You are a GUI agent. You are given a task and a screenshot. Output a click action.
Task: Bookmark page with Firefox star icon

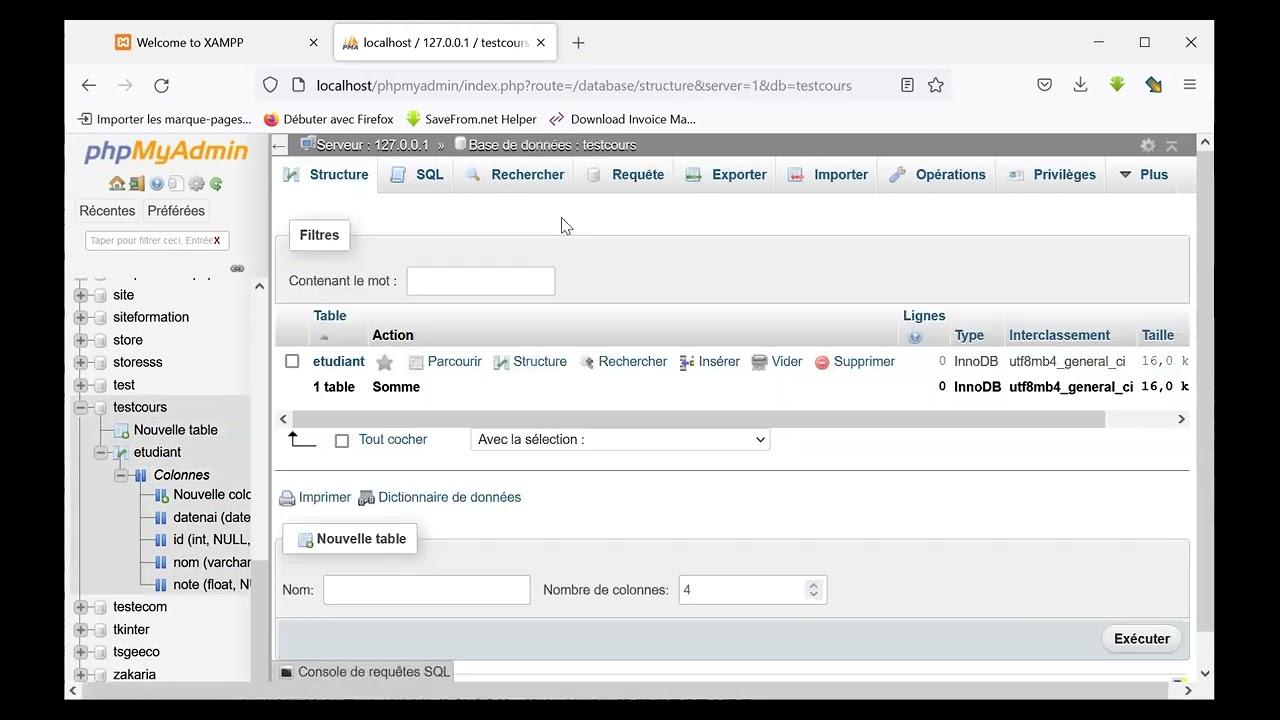tap(936, 85)
